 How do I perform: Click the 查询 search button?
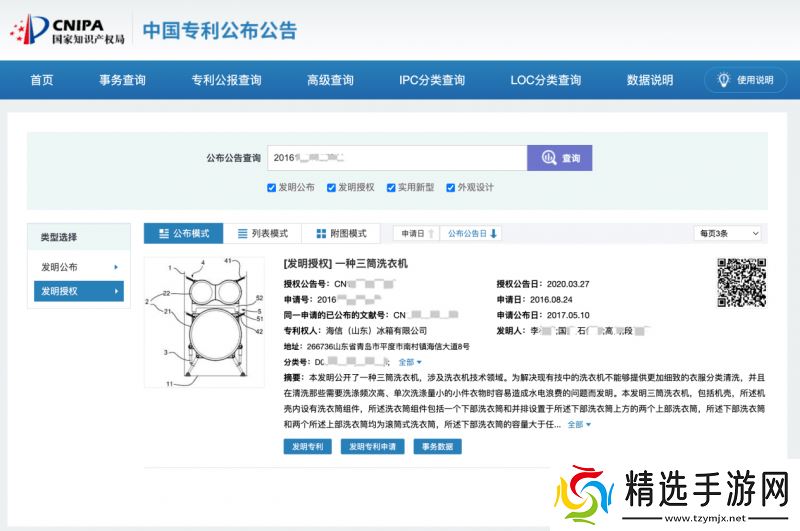coord(560,158)
